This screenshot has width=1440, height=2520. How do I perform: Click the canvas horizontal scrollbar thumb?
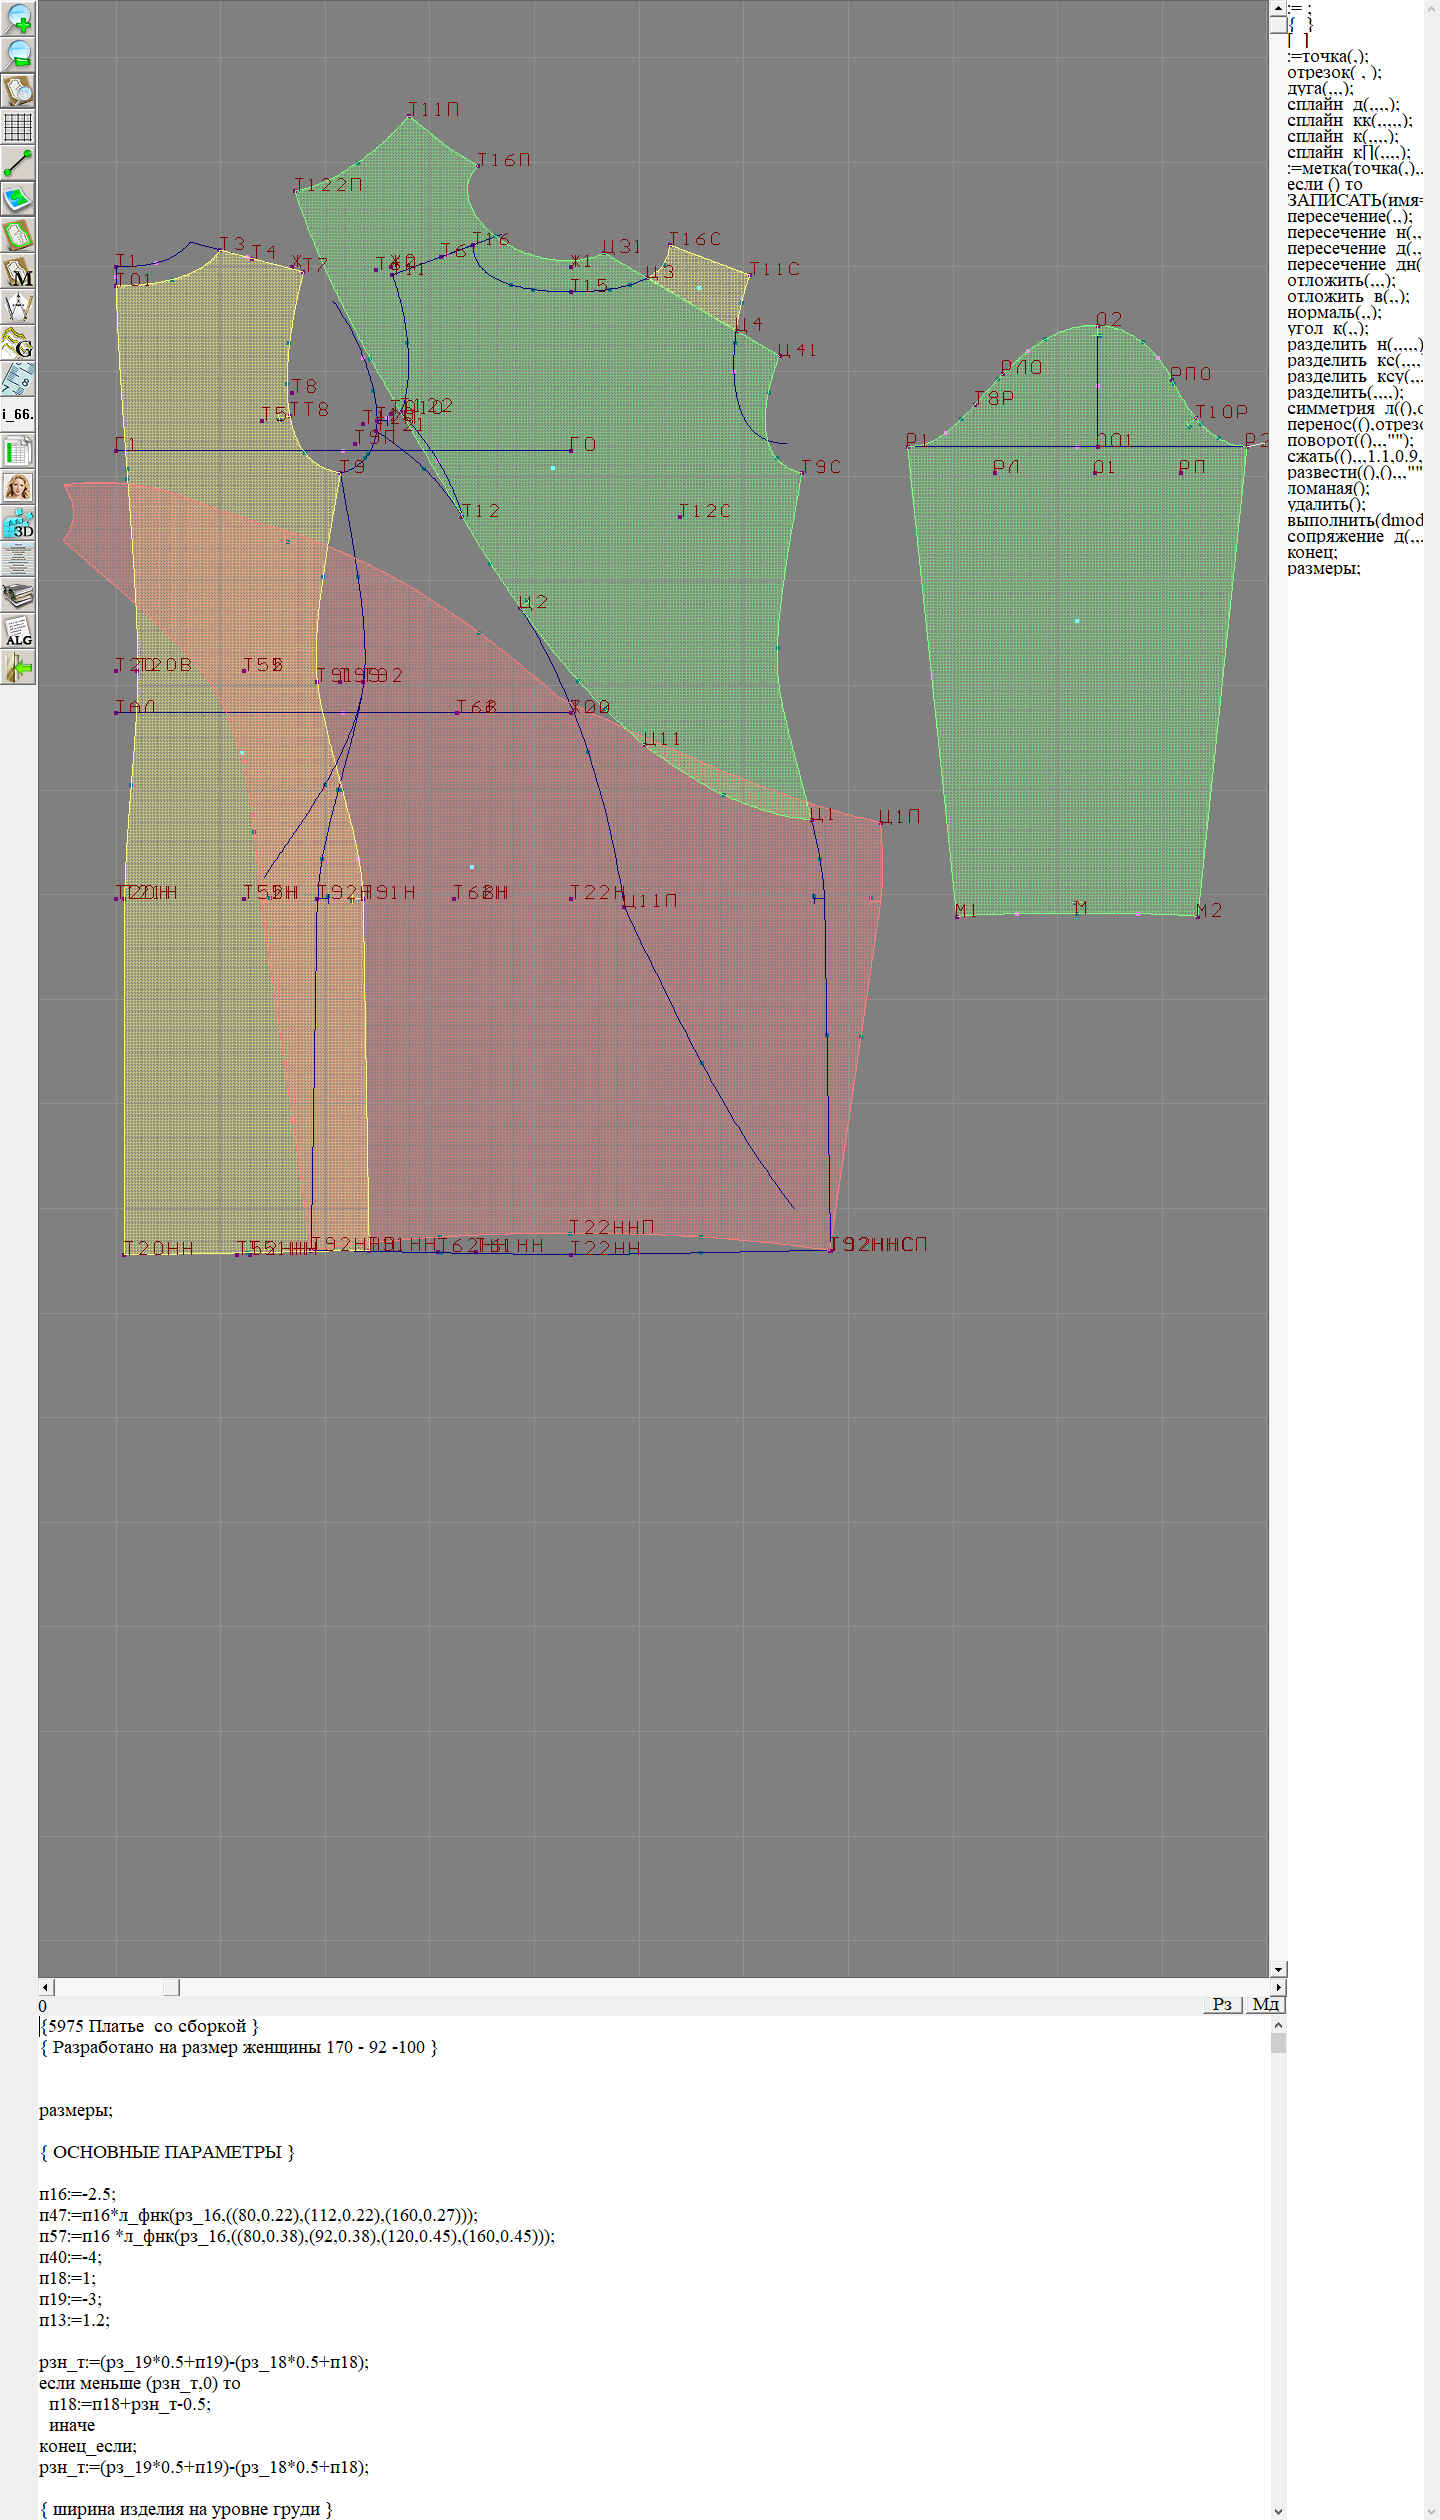click(x=172, y=1987)
